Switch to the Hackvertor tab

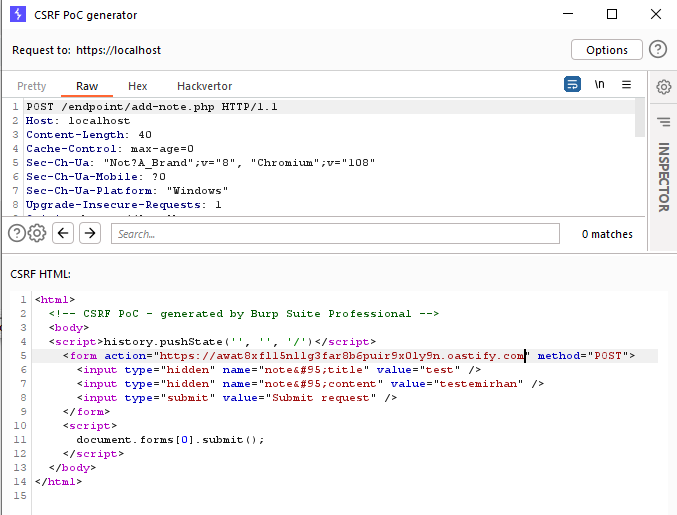[205, 86]
